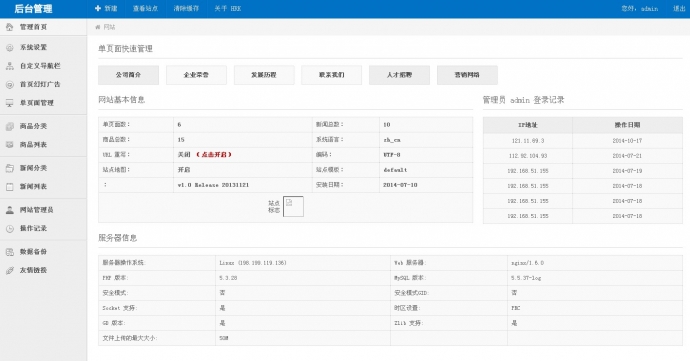Click the product count value 15

tap(181, 140)
